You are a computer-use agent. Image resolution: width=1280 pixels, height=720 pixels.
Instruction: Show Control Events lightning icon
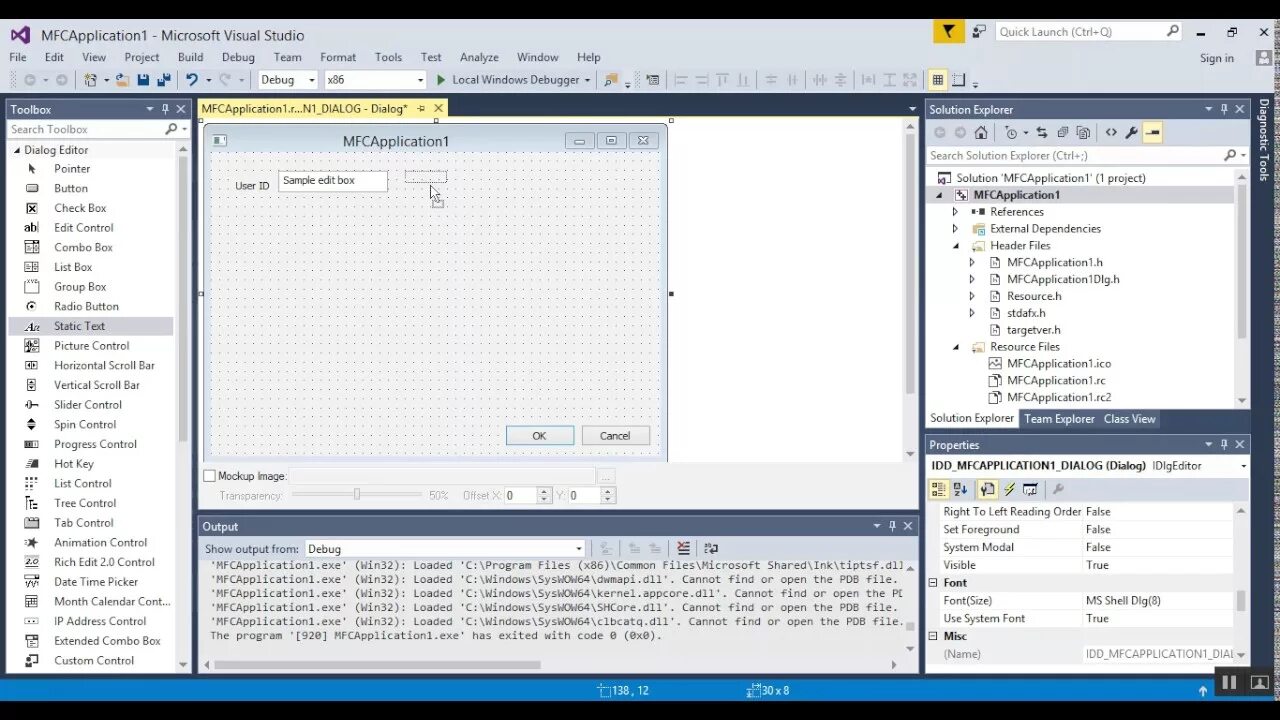click(1009, 489)
